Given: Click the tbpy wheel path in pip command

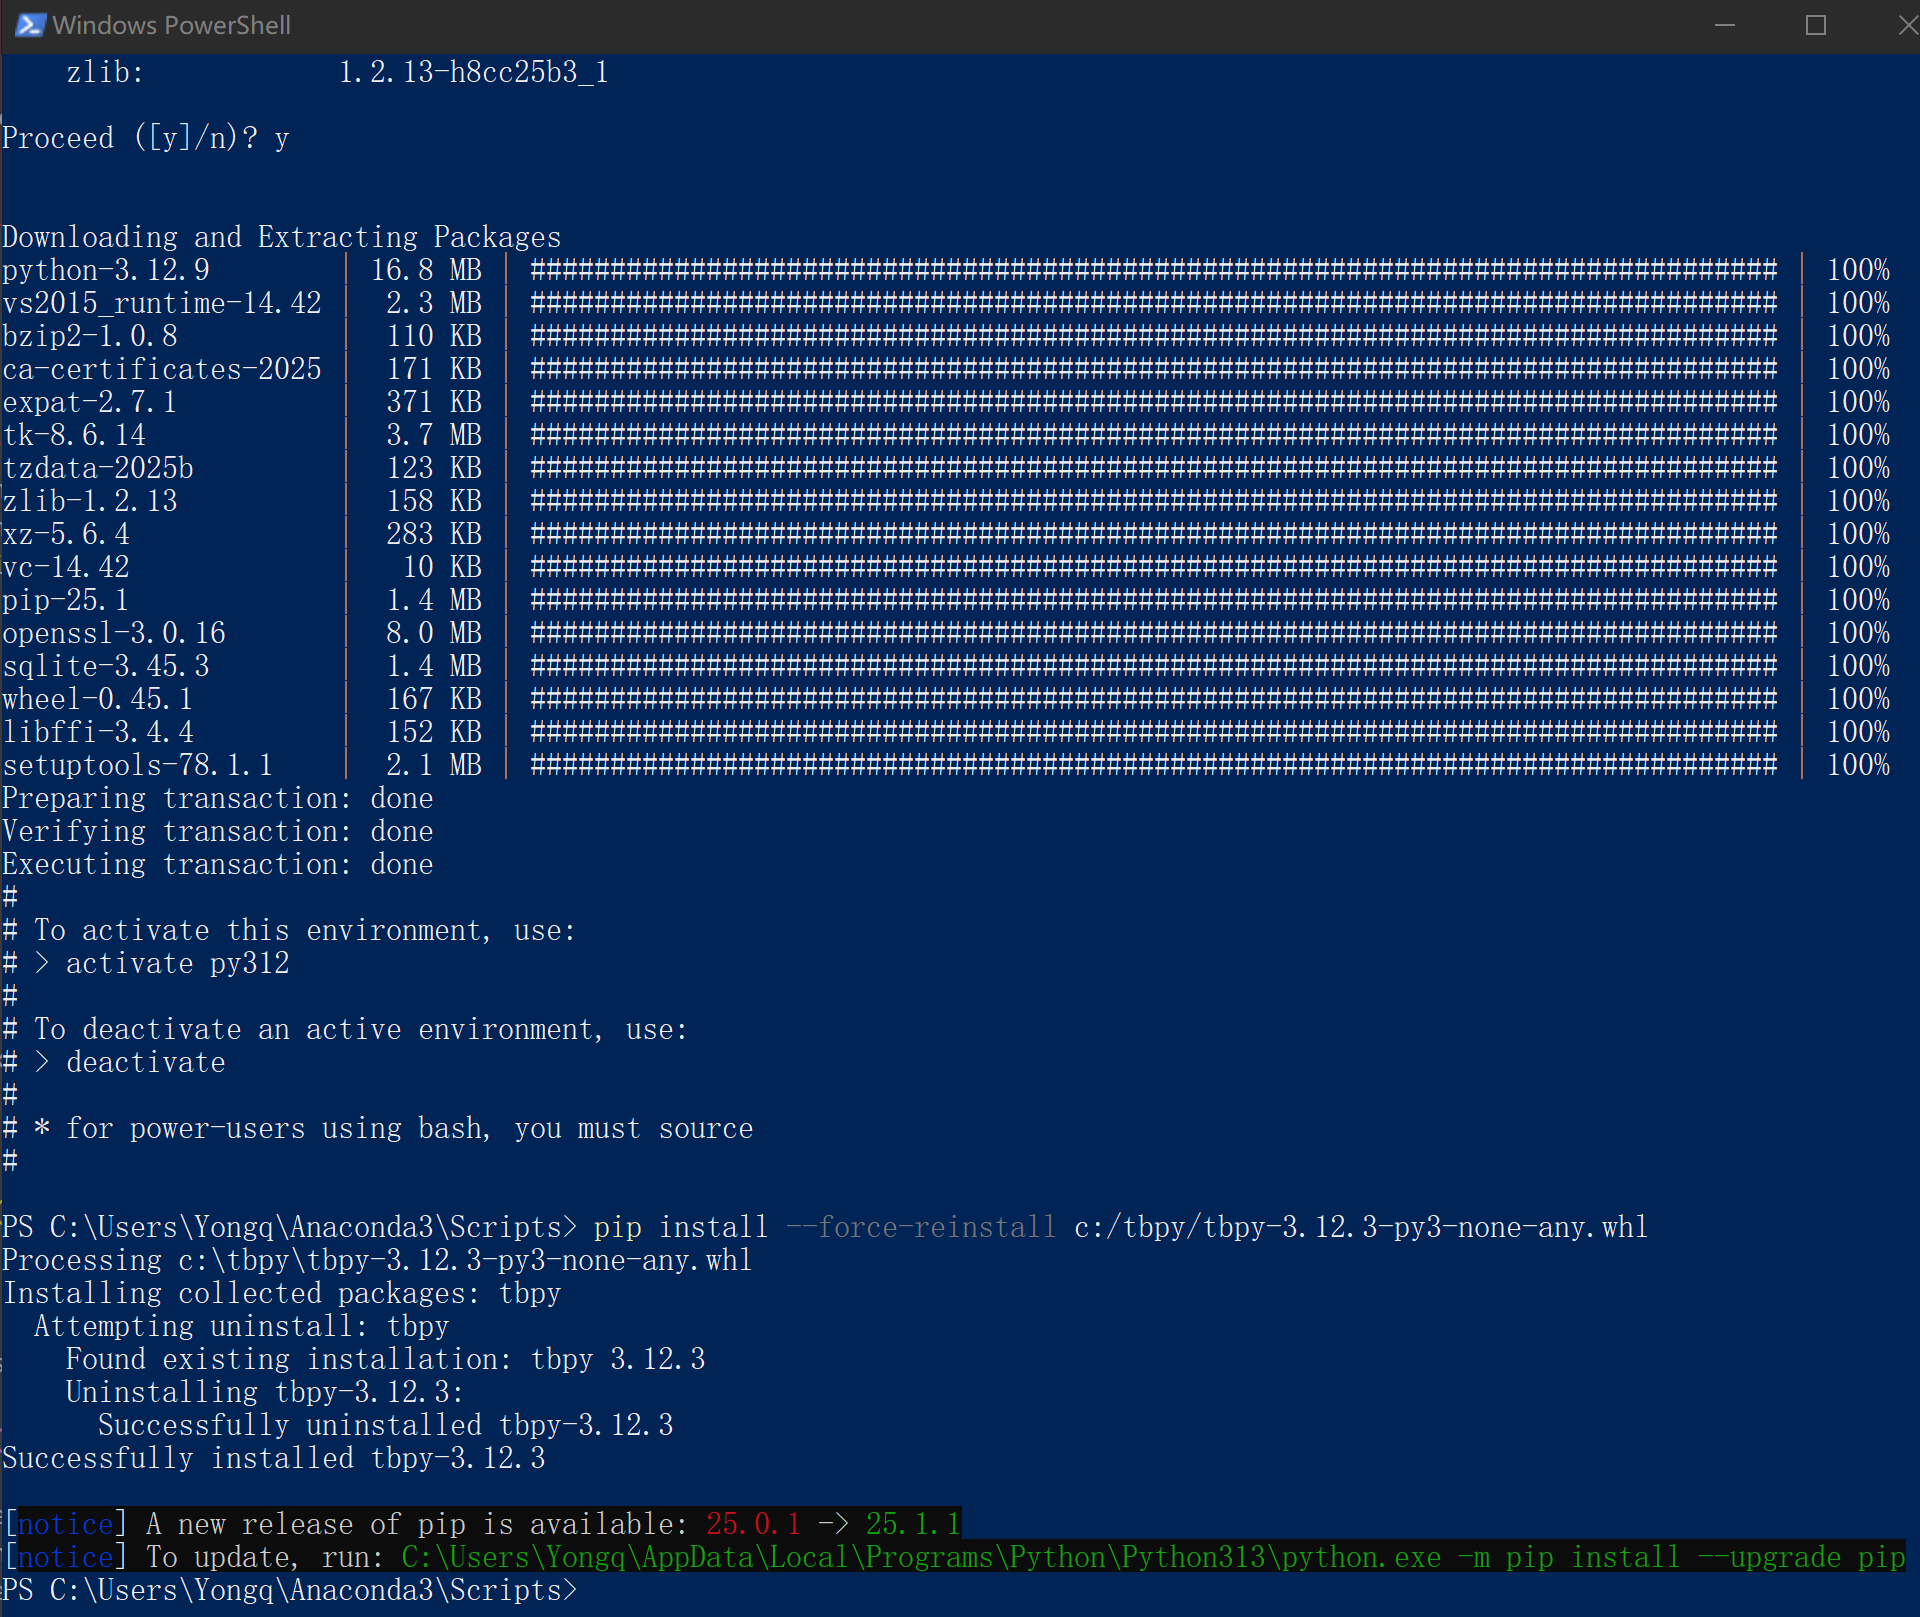Looking at the screenshot, I should (x=1361, y=1227).
